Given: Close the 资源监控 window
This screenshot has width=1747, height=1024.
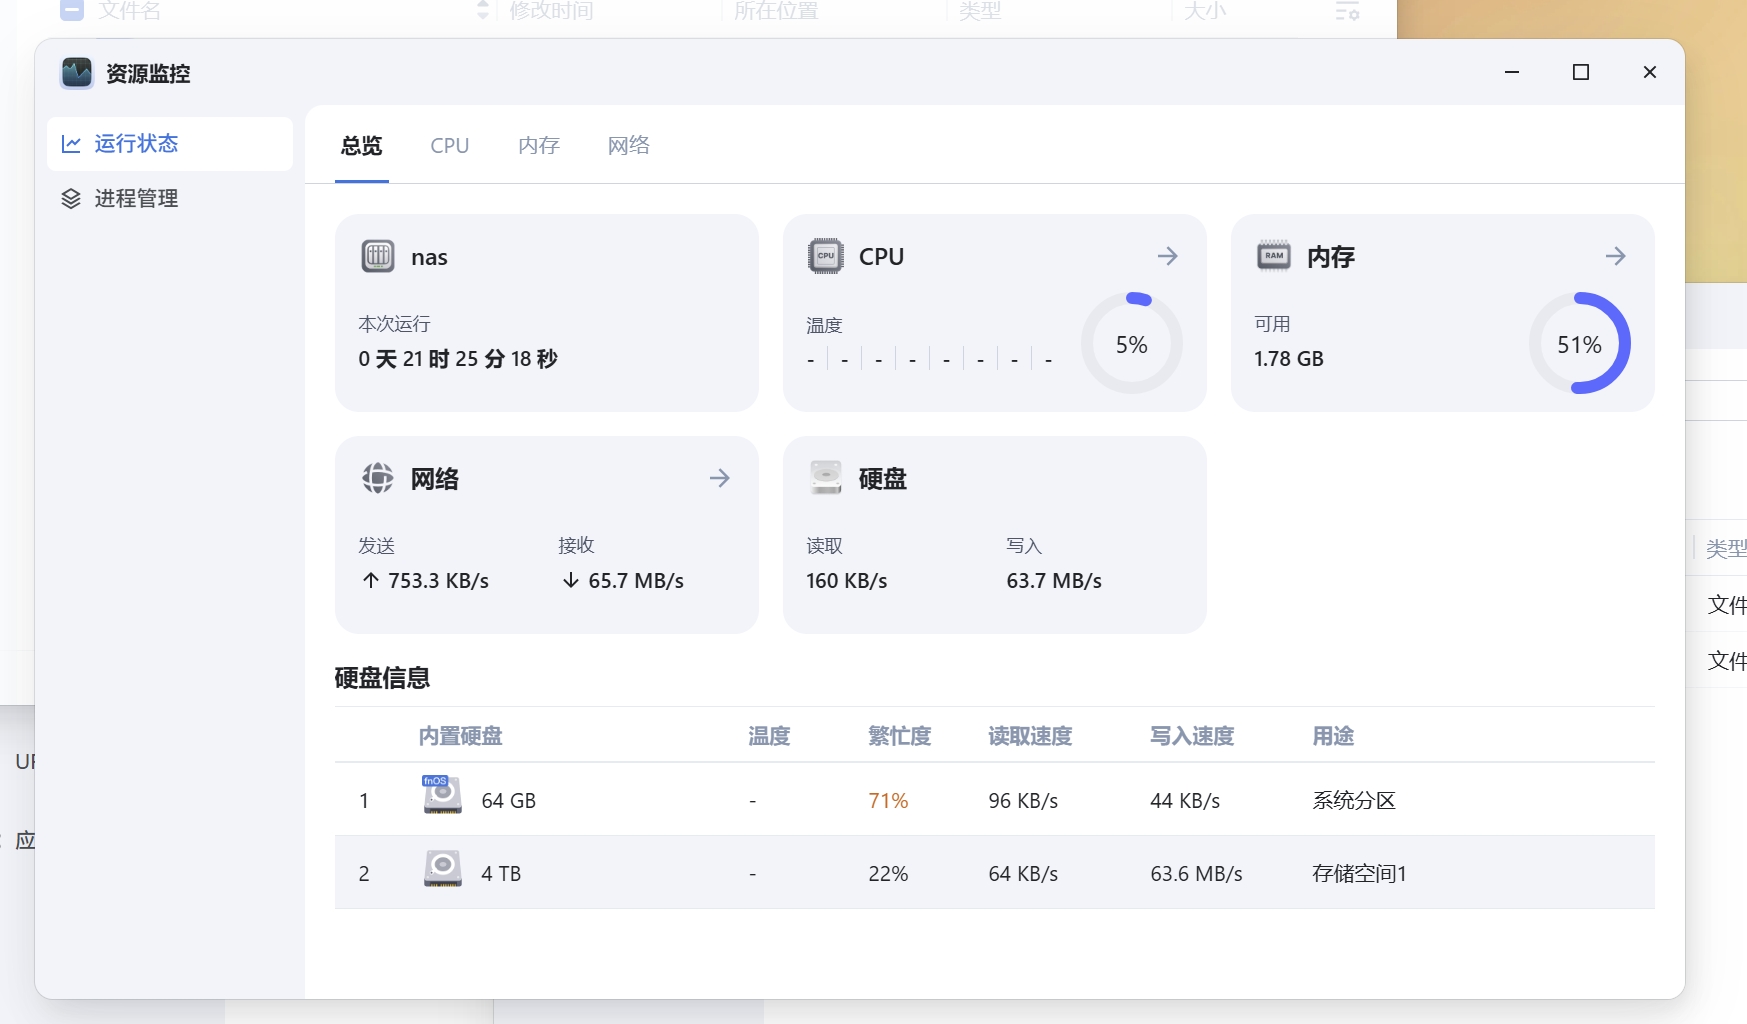Looking at the screenshot, I should [1650, 72].
